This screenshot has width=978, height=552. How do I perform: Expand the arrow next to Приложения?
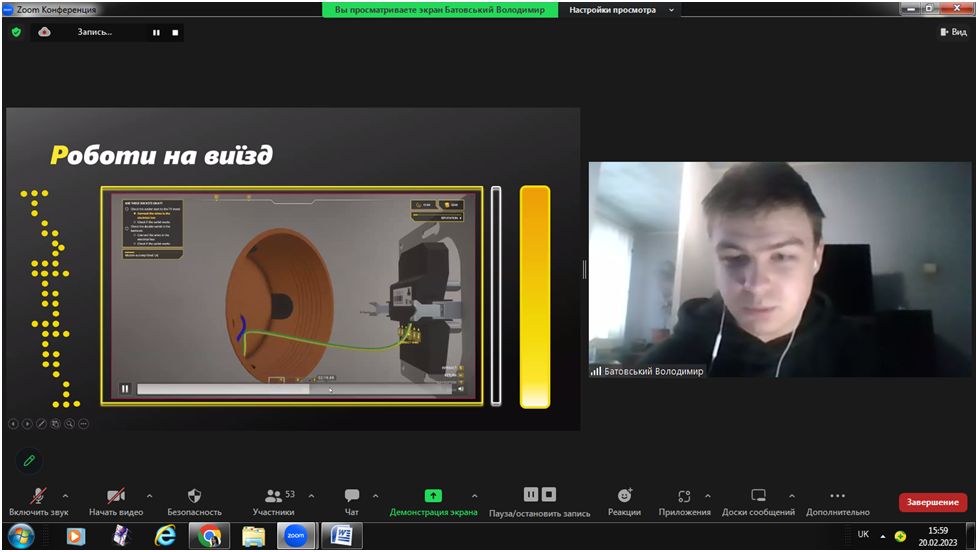coord(708,496)
